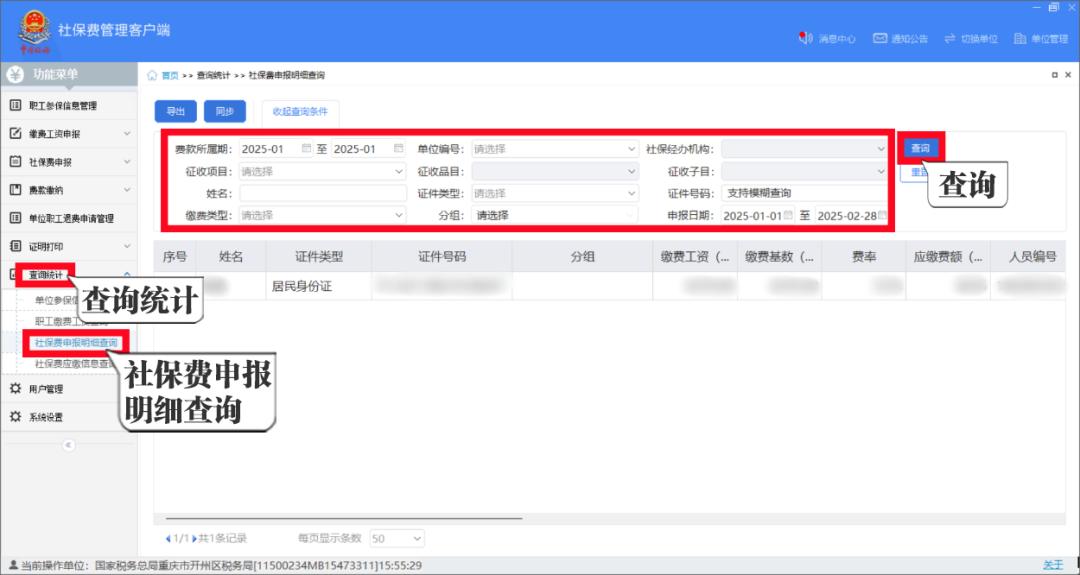1080x575 pixels.
Task: Change 每页显示条数 page size dropdown
Action: point(390,538)
